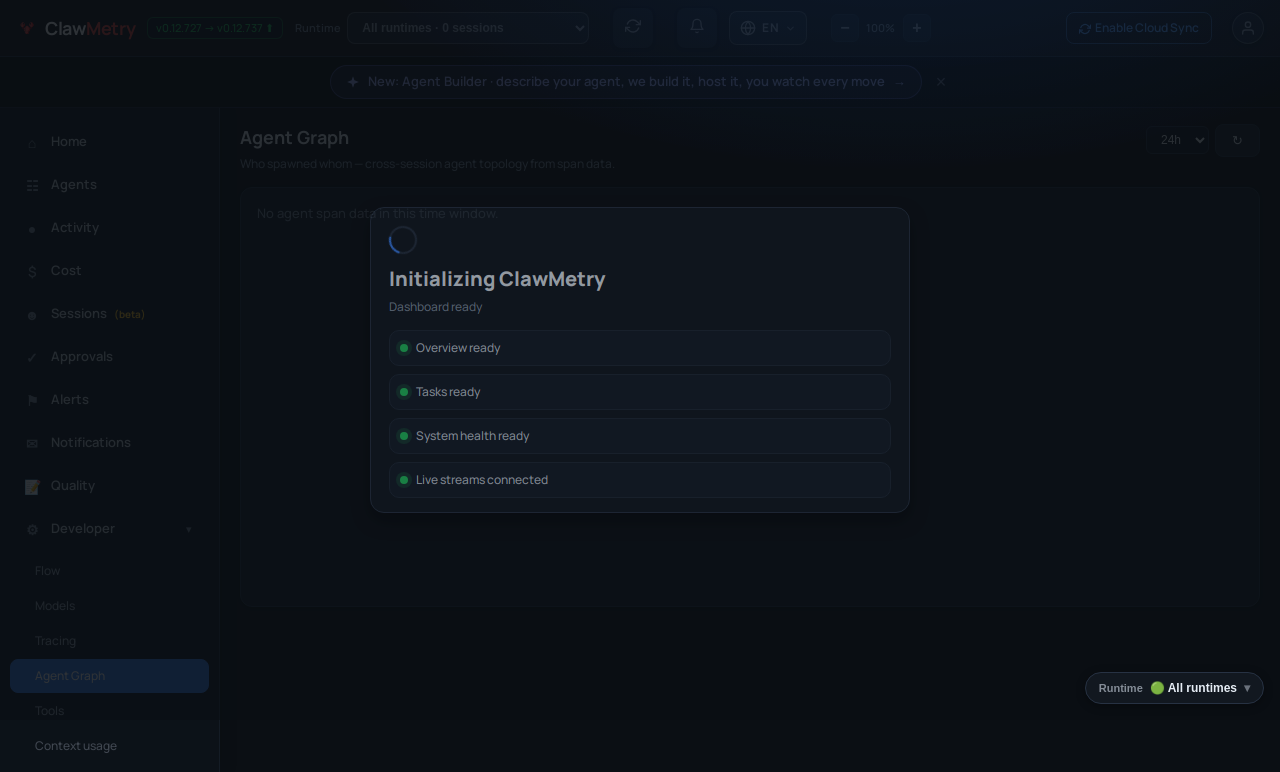This screenshot has height=772, width=1280.
Task: Click the Agent Graph page heading
Action: 294,138
